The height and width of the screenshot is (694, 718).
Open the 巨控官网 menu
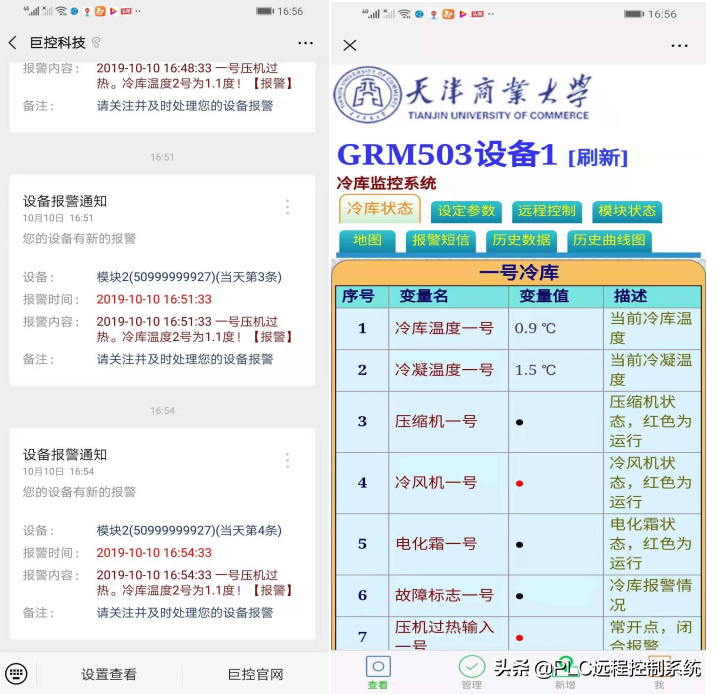coord(256,674)
